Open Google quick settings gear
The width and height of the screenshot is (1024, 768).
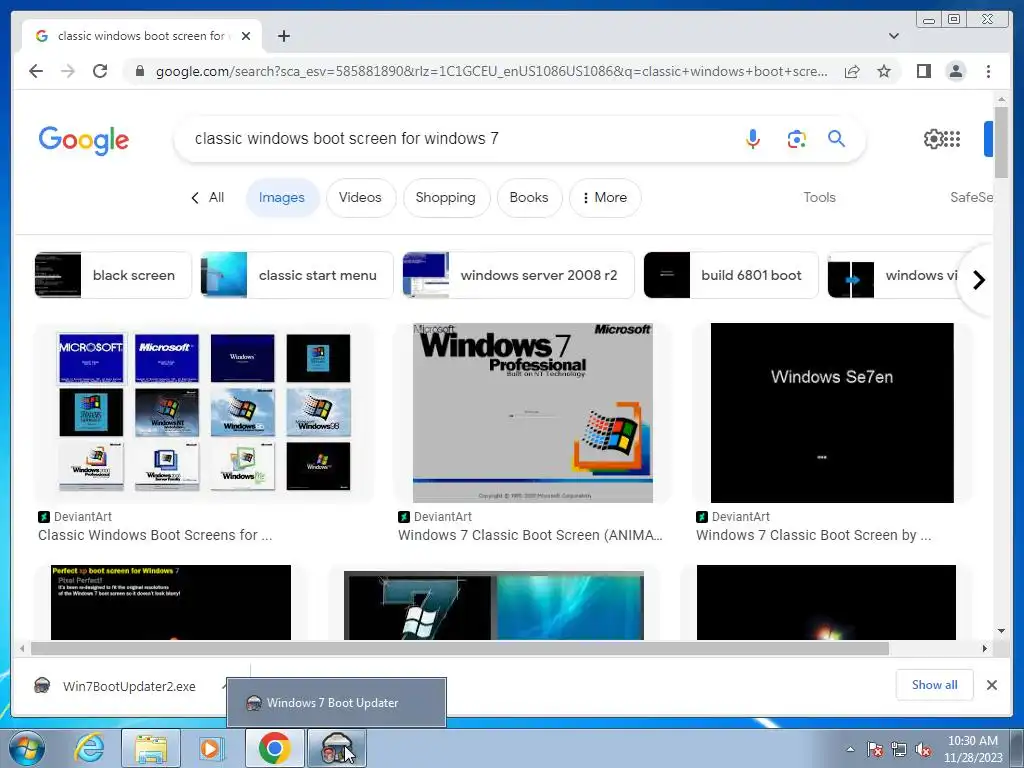pyautogui.click(x=933, y=138)
